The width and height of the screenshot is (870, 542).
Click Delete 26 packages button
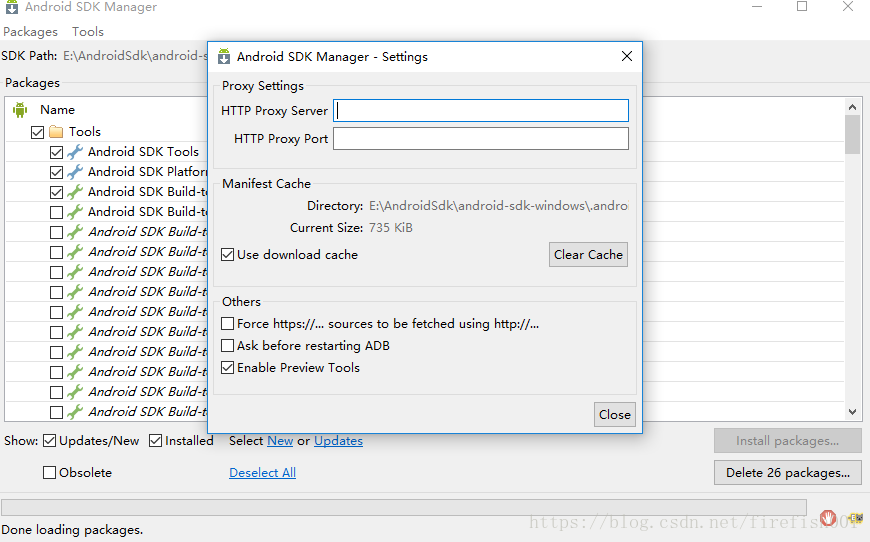click(x=788, y=473)
